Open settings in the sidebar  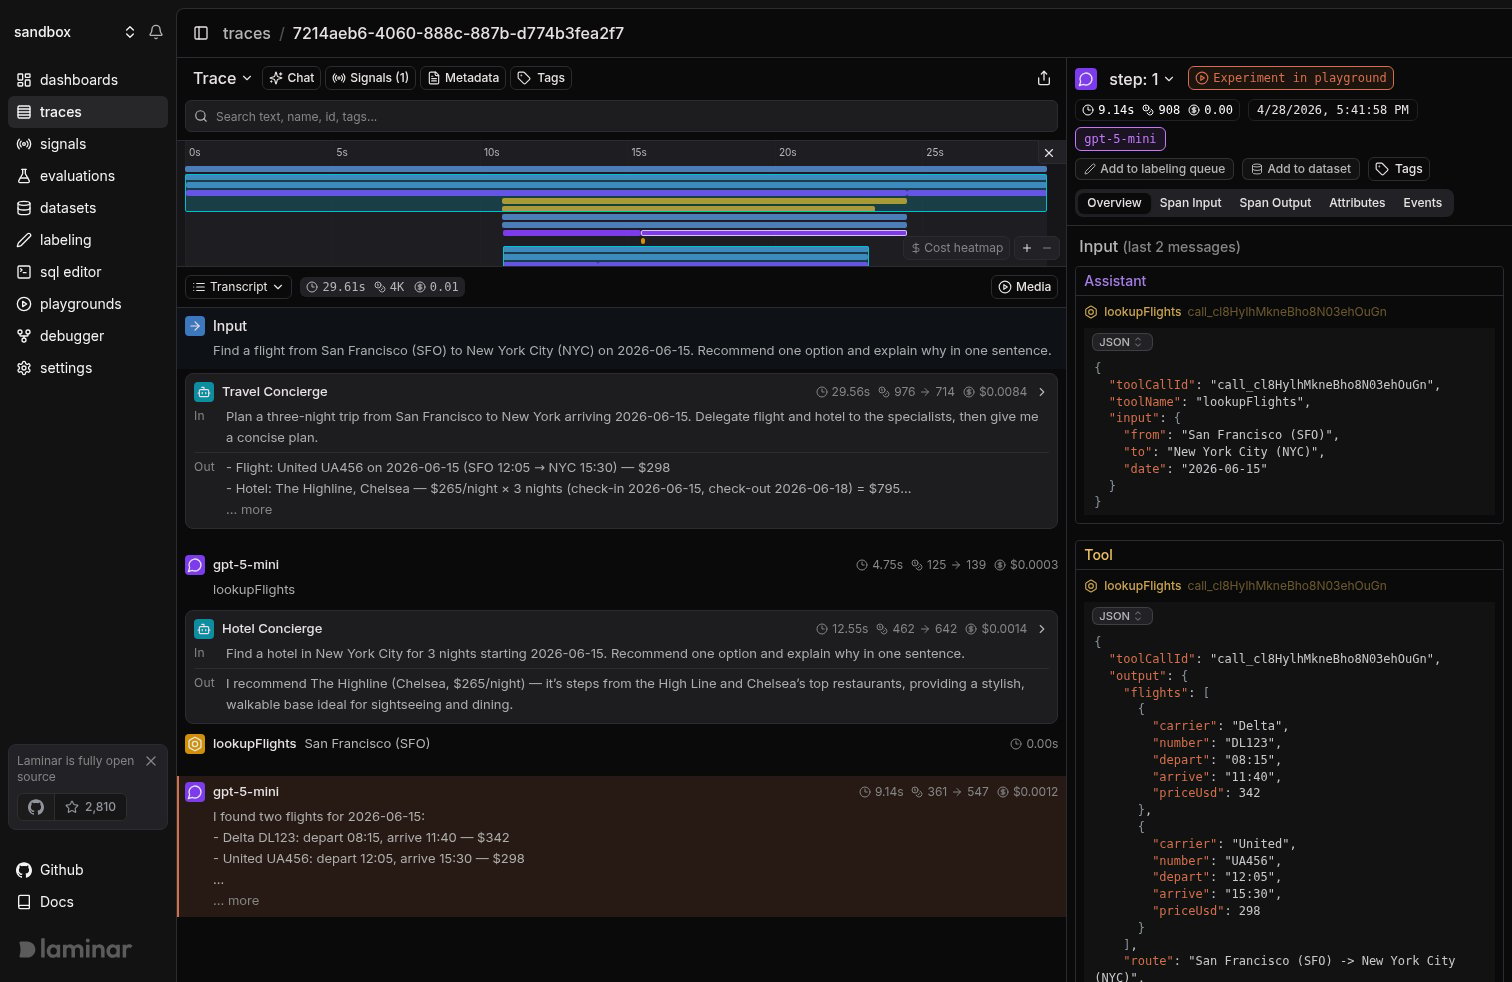(88, 368)
